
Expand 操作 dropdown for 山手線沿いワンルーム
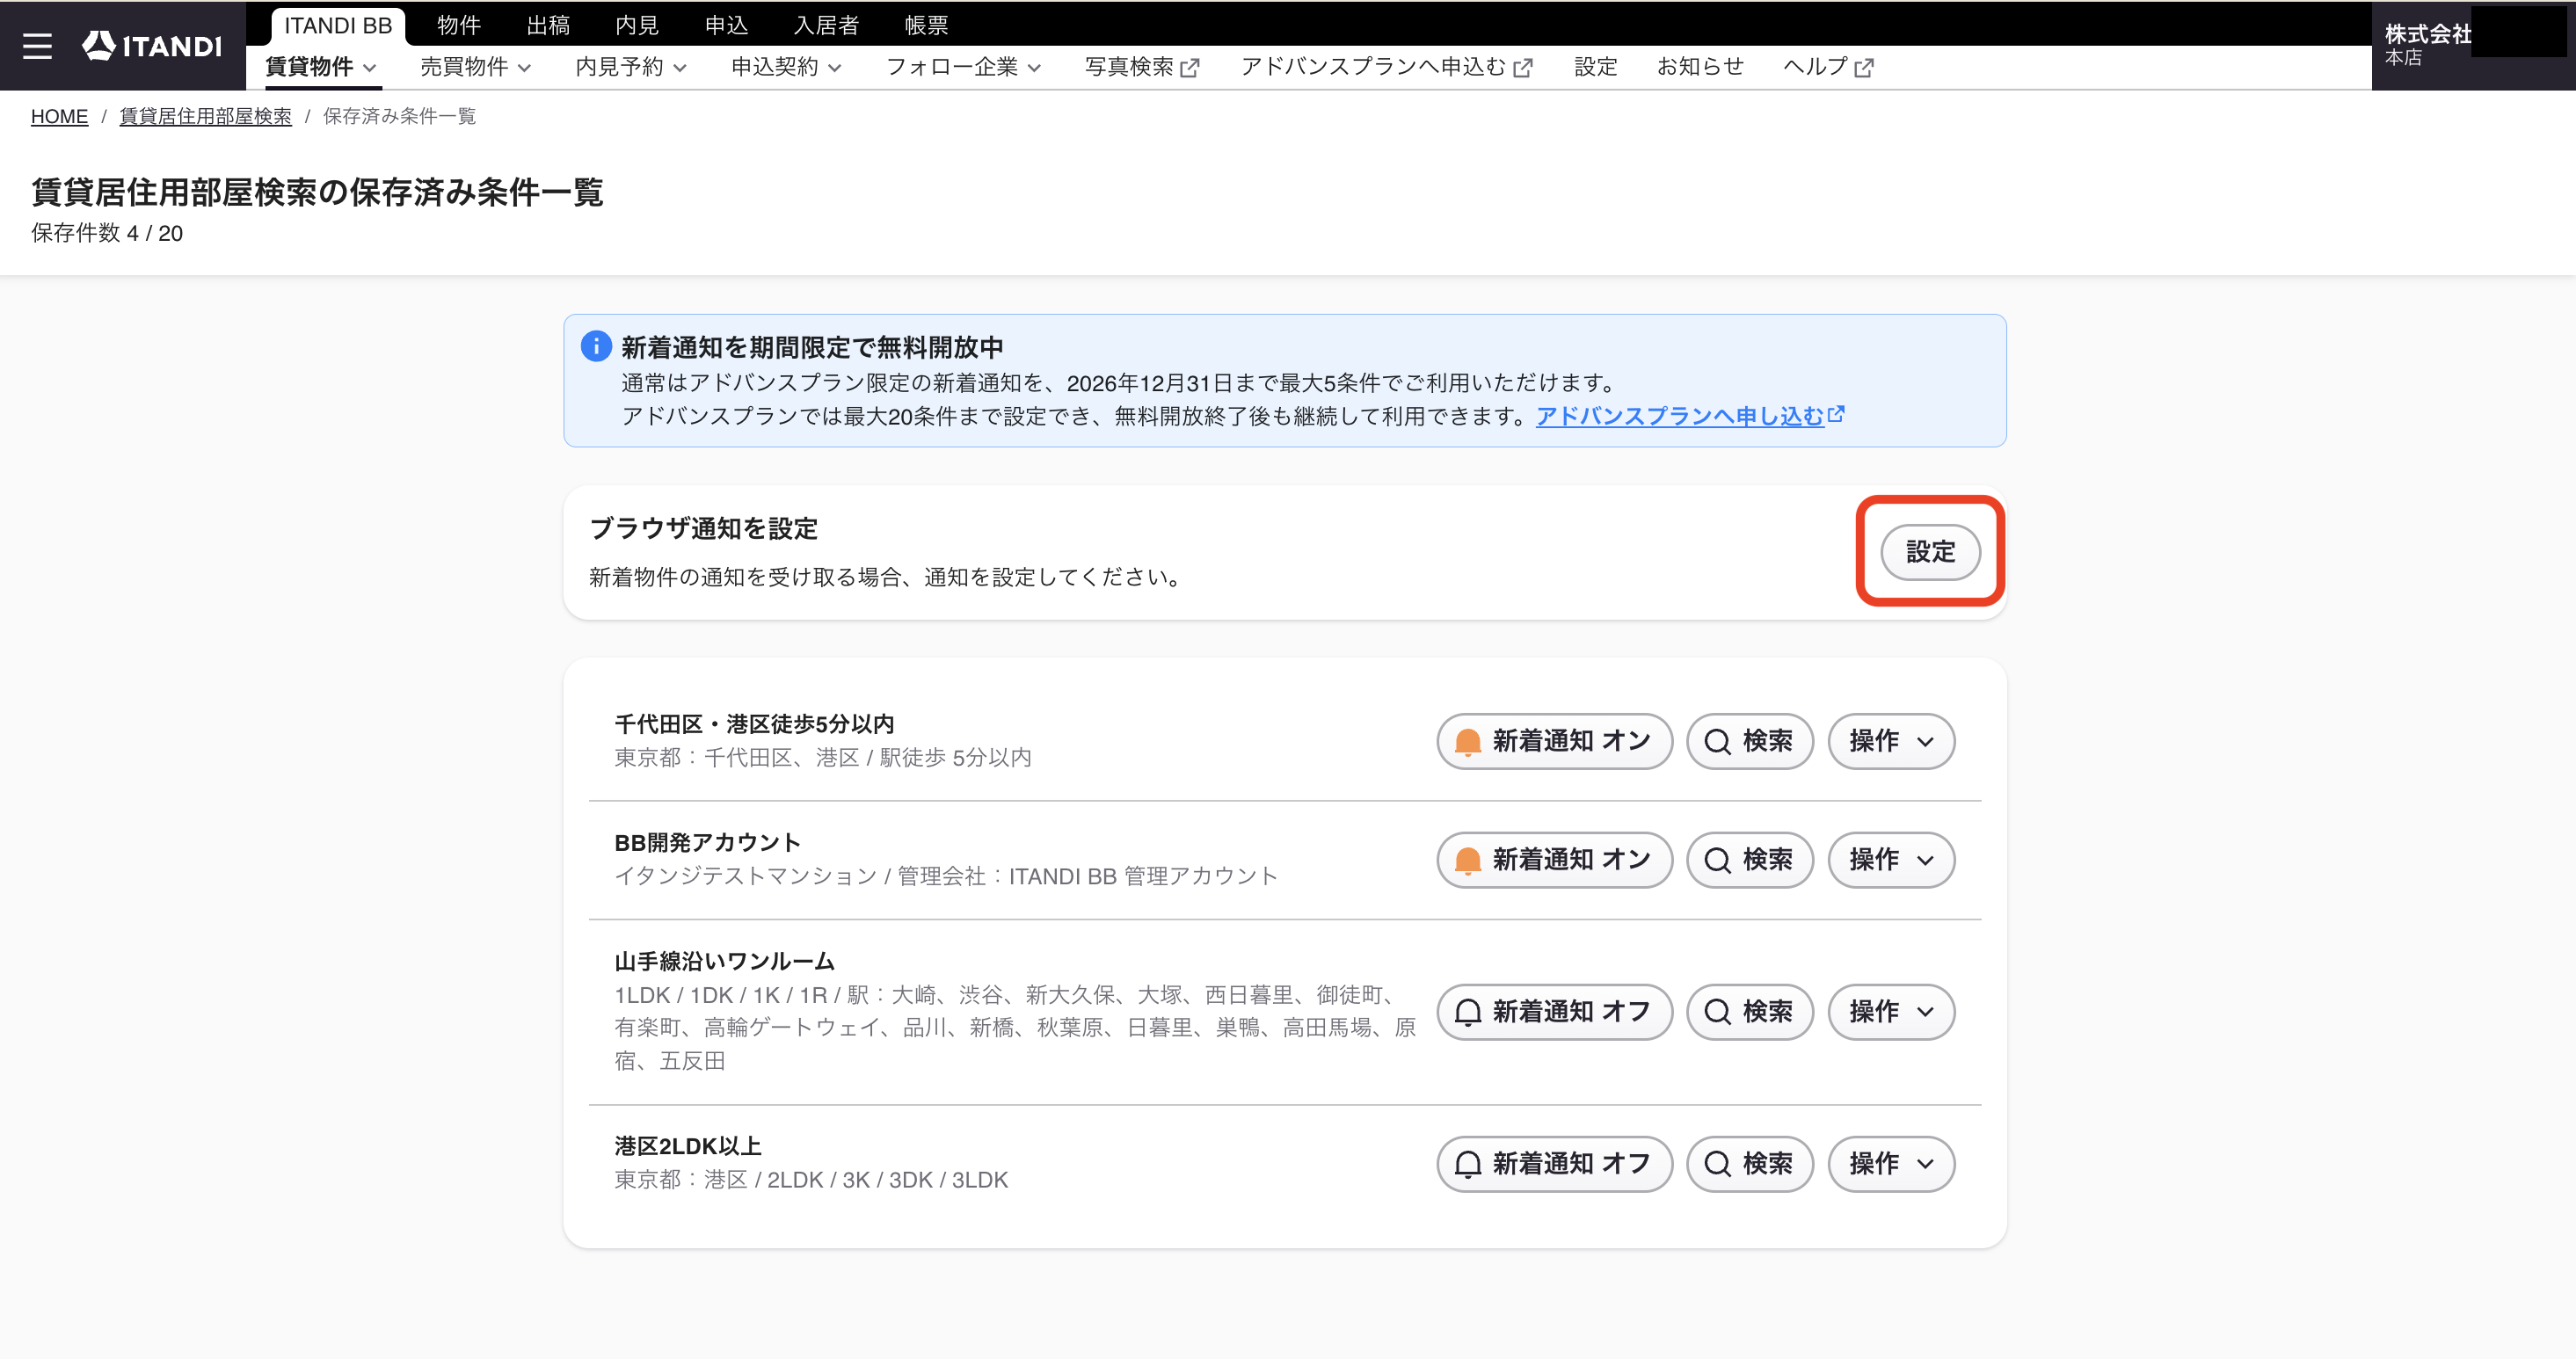coord(1891,1012)
